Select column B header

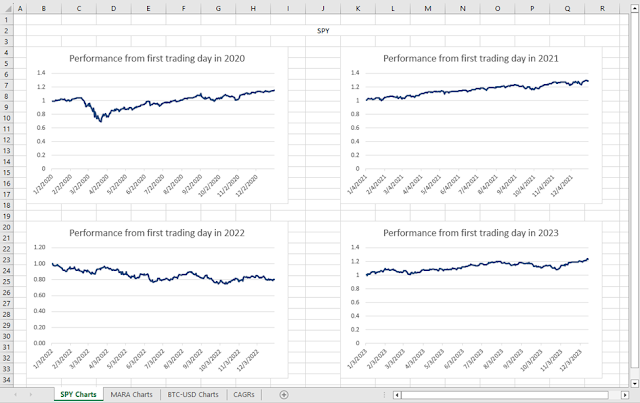point(44,8)
